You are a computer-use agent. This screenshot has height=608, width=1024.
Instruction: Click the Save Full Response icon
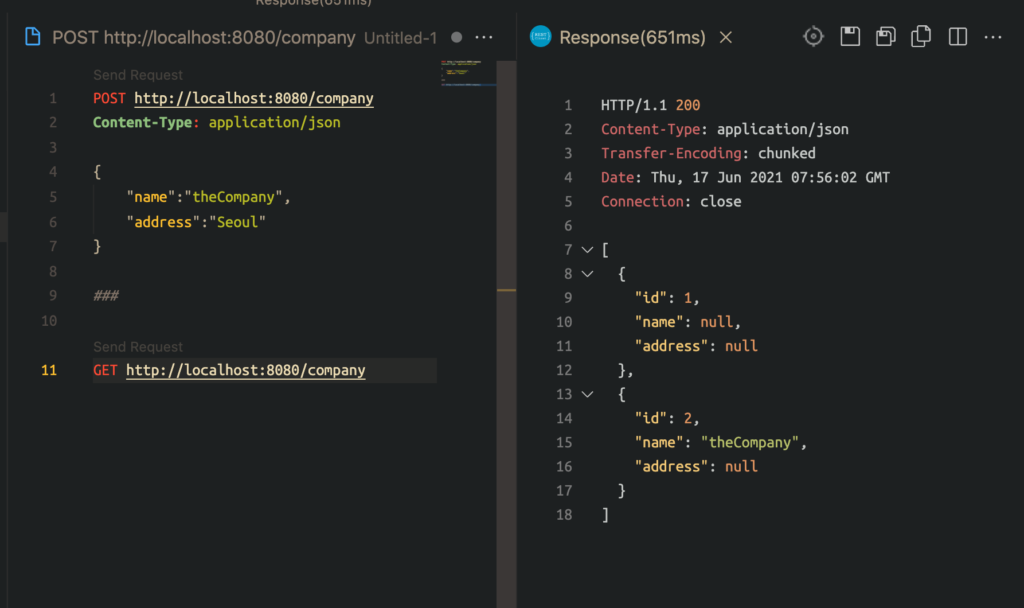click(x=850, y=37)
